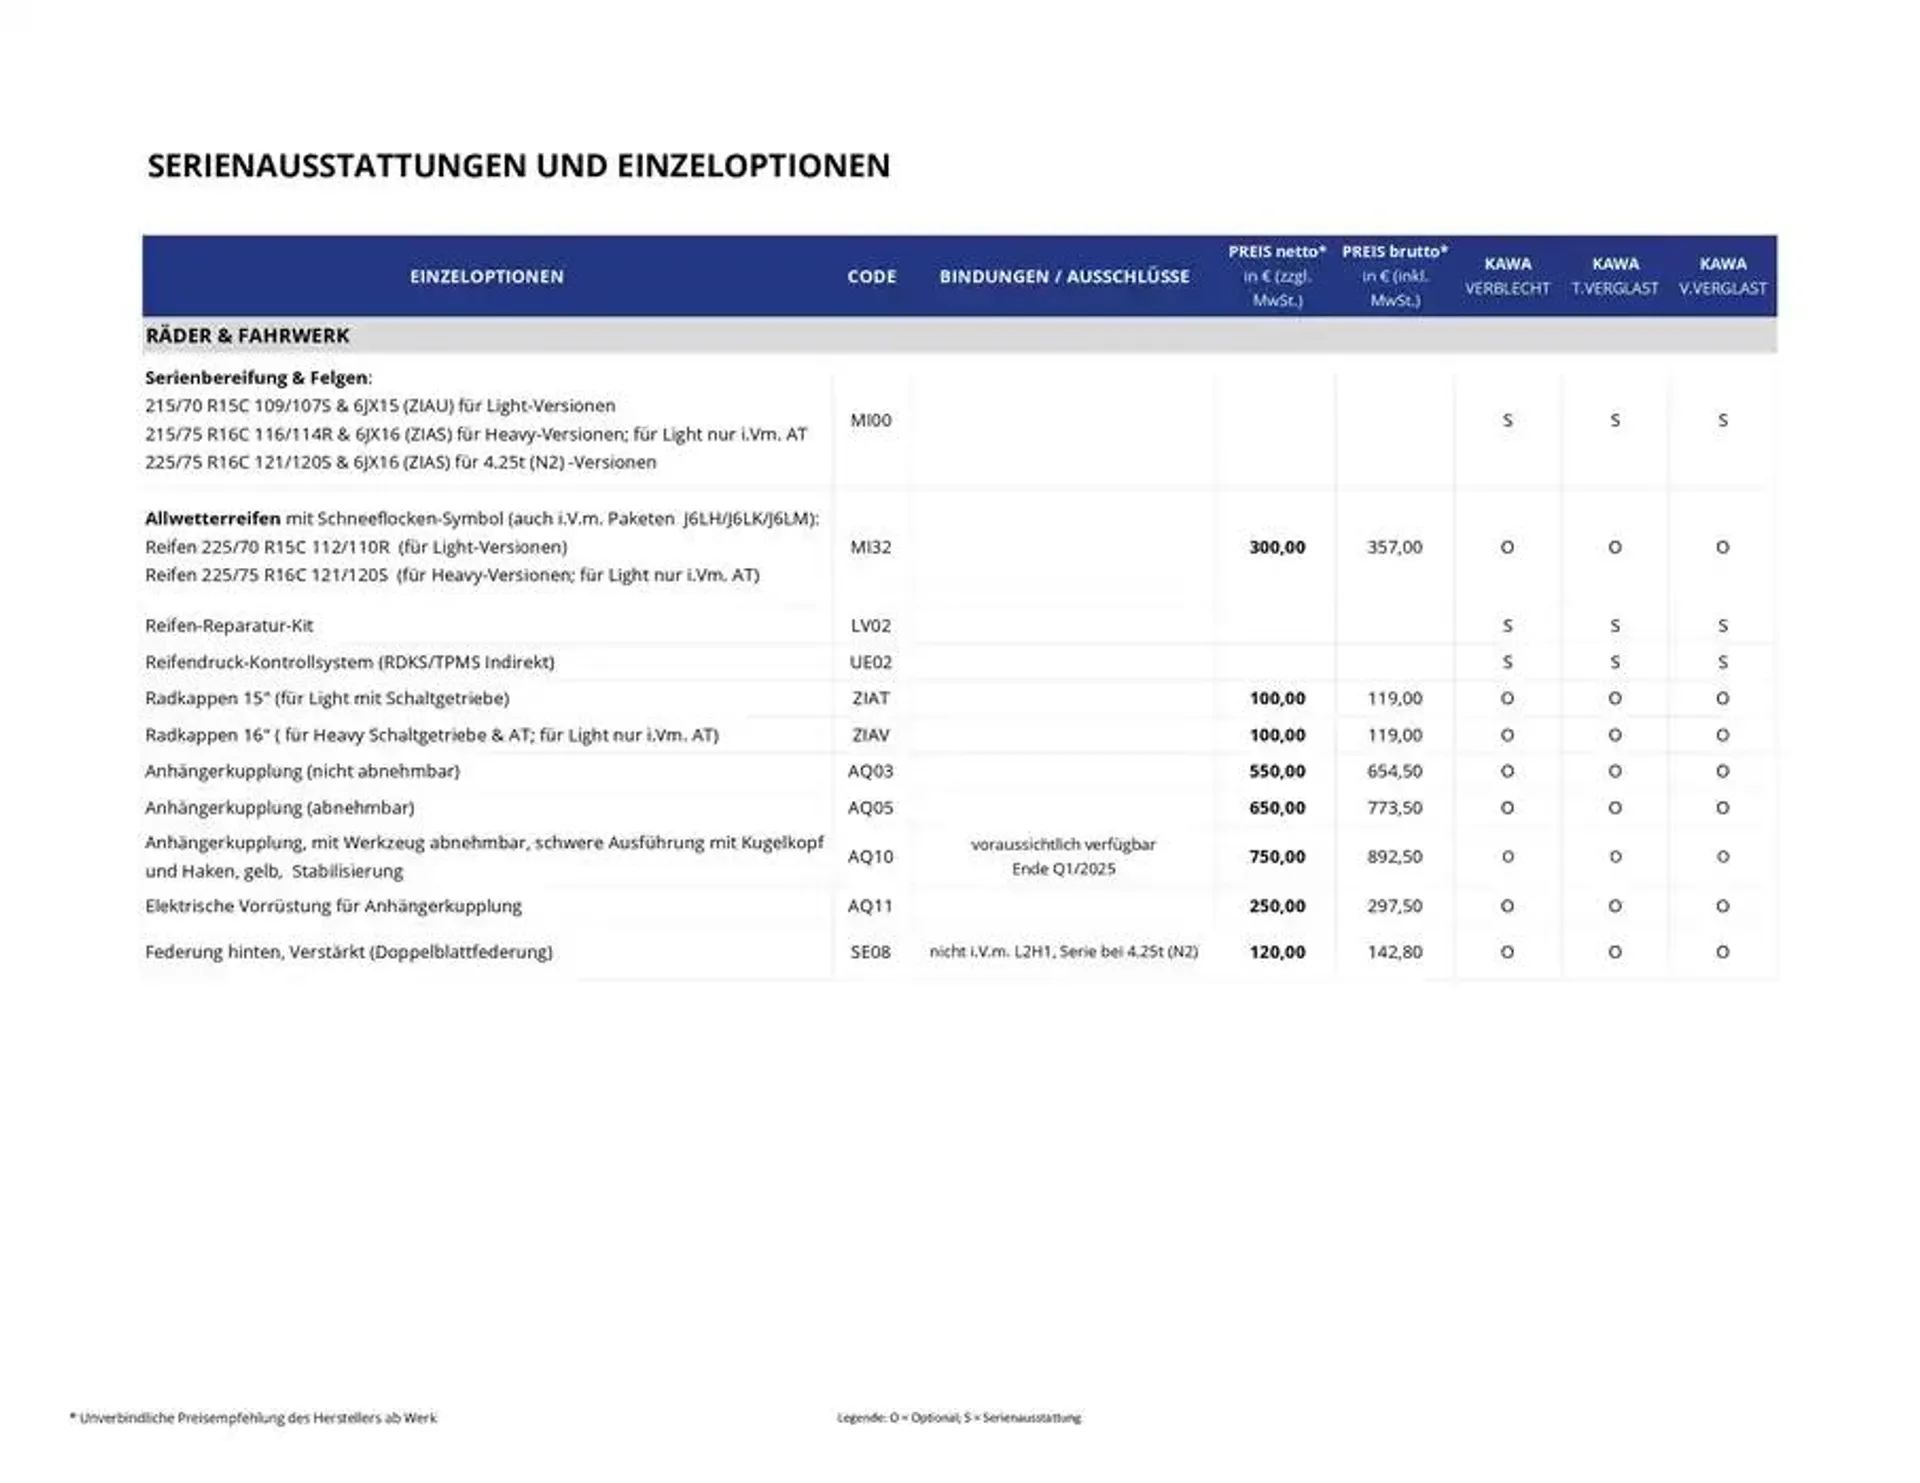Select net price '650,00'
The image size is (1920, 1483).
click(x=1277, y=807)
